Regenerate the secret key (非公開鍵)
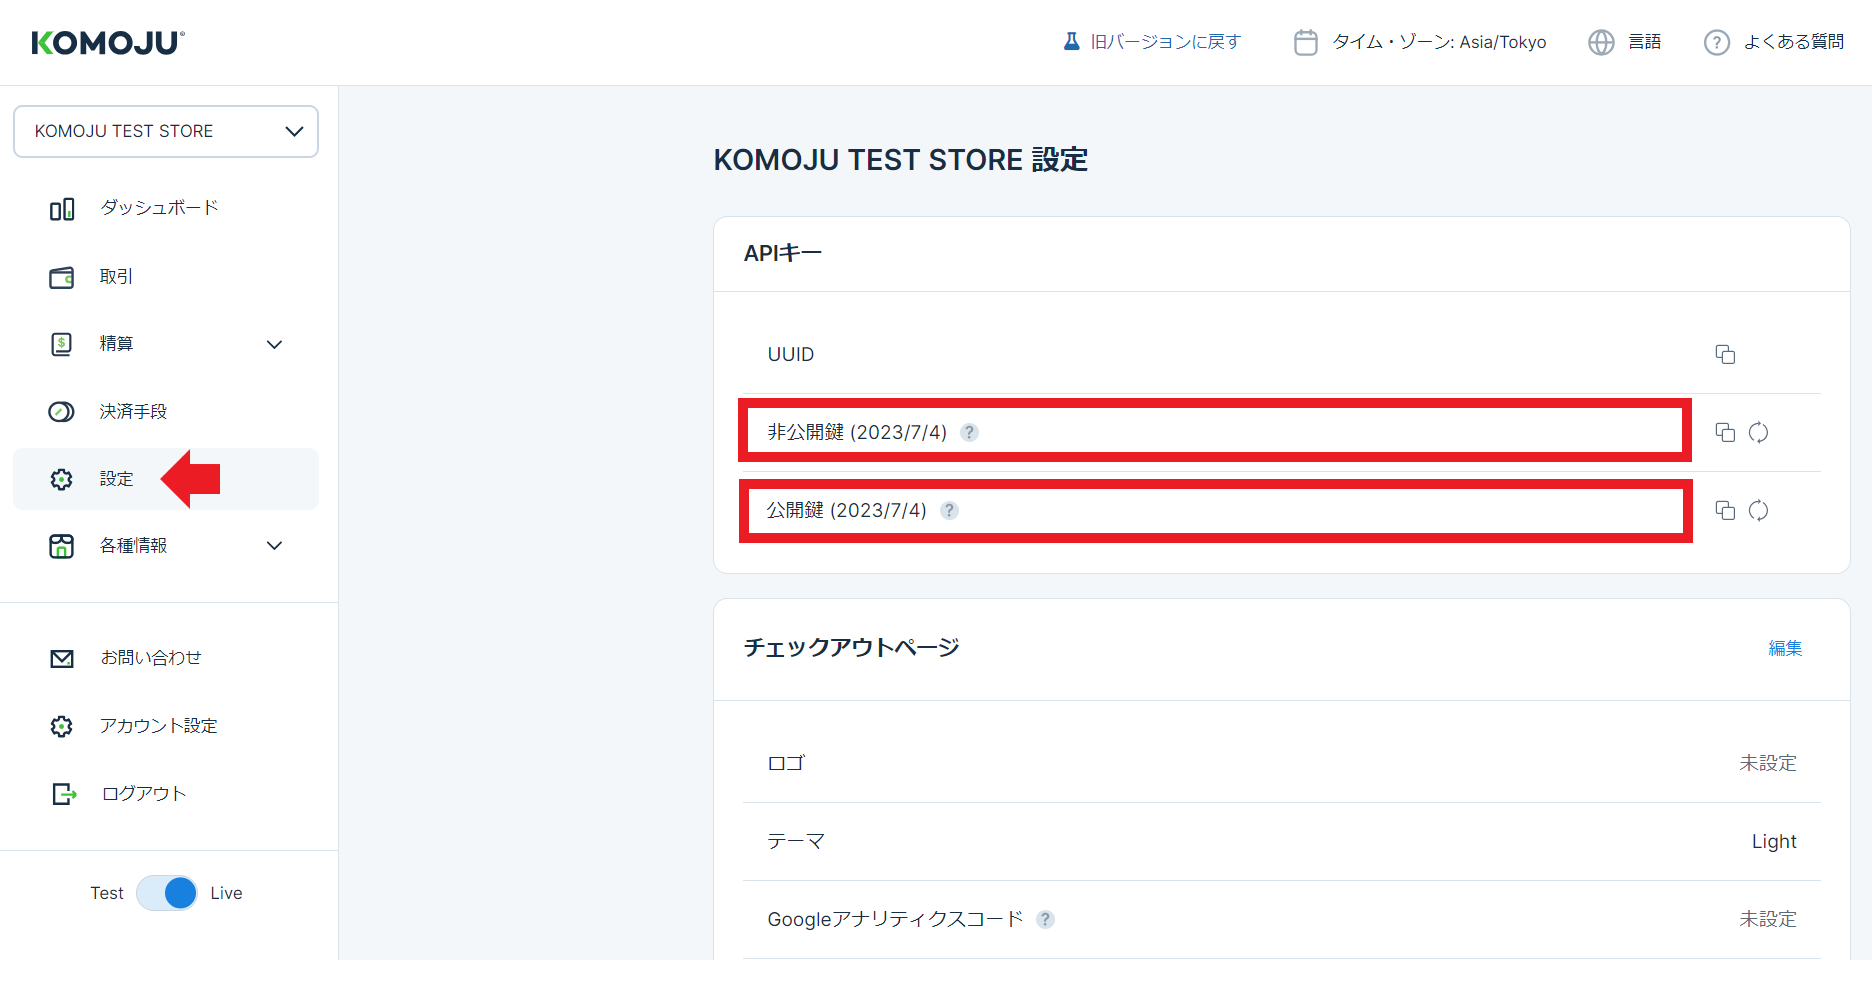This screenshot has height=981, width=1872. 1758,432
